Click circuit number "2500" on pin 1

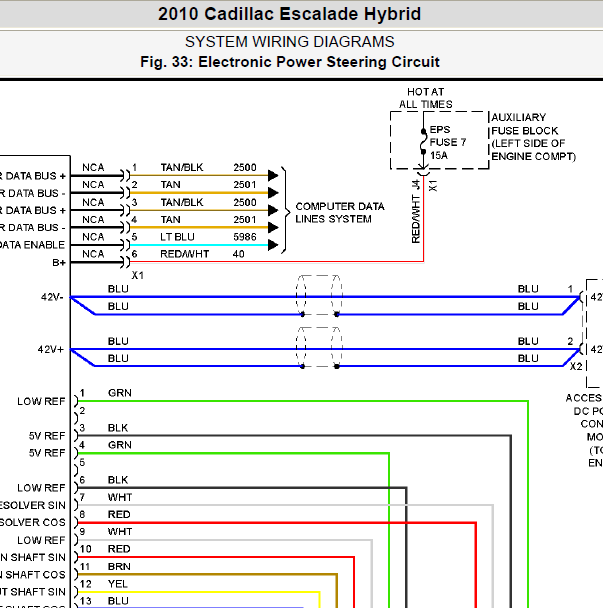(x=245, y=168)
